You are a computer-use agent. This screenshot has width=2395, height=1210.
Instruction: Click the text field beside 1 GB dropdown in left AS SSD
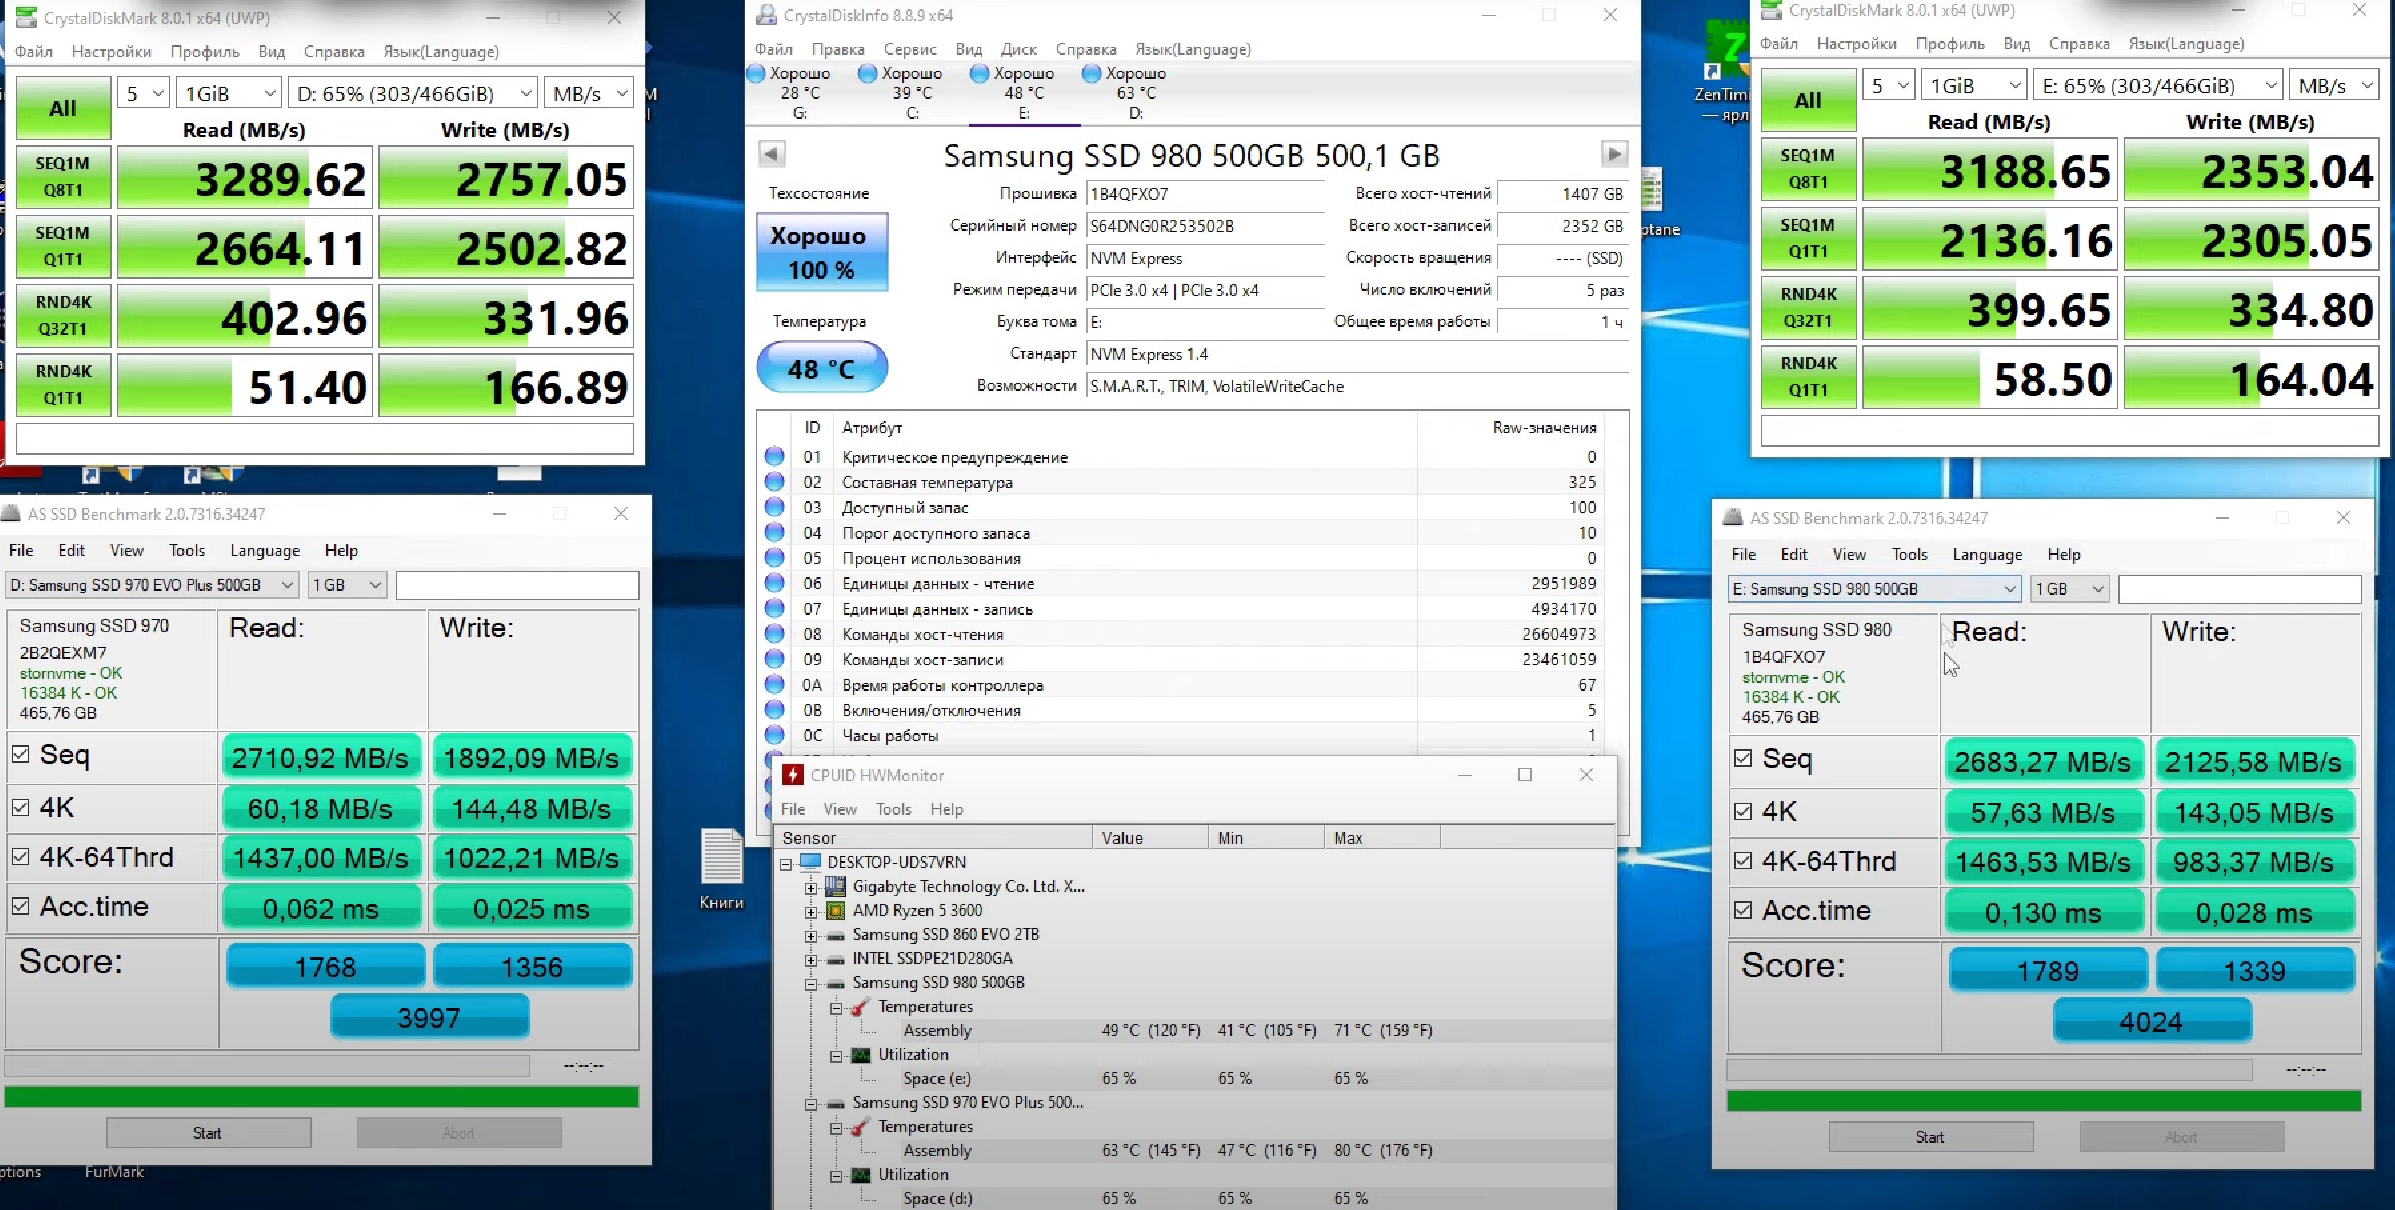pos(517,585)
